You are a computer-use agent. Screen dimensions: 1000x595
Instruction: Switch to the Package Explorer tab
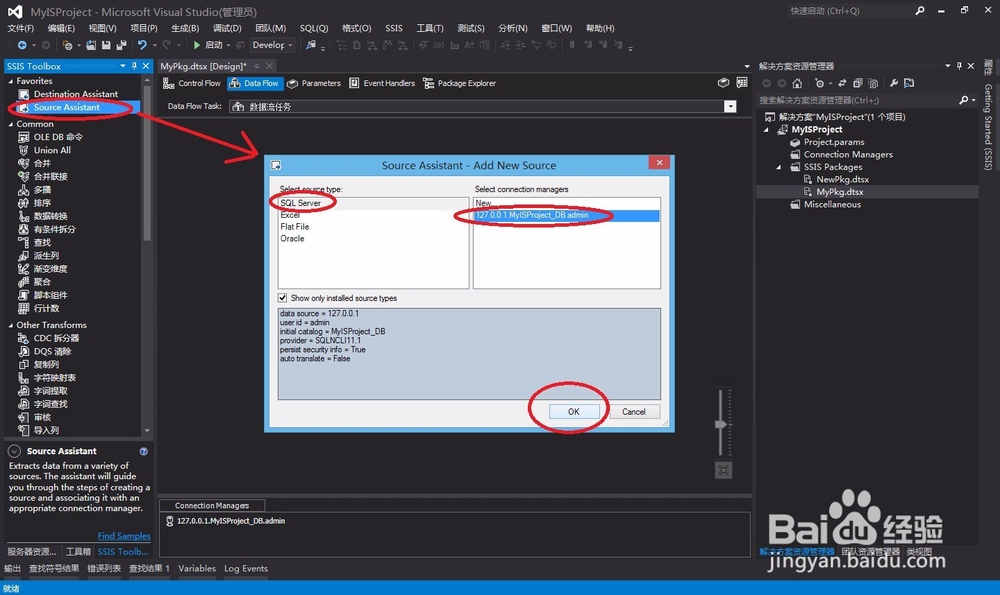click(x=459, y=84)
